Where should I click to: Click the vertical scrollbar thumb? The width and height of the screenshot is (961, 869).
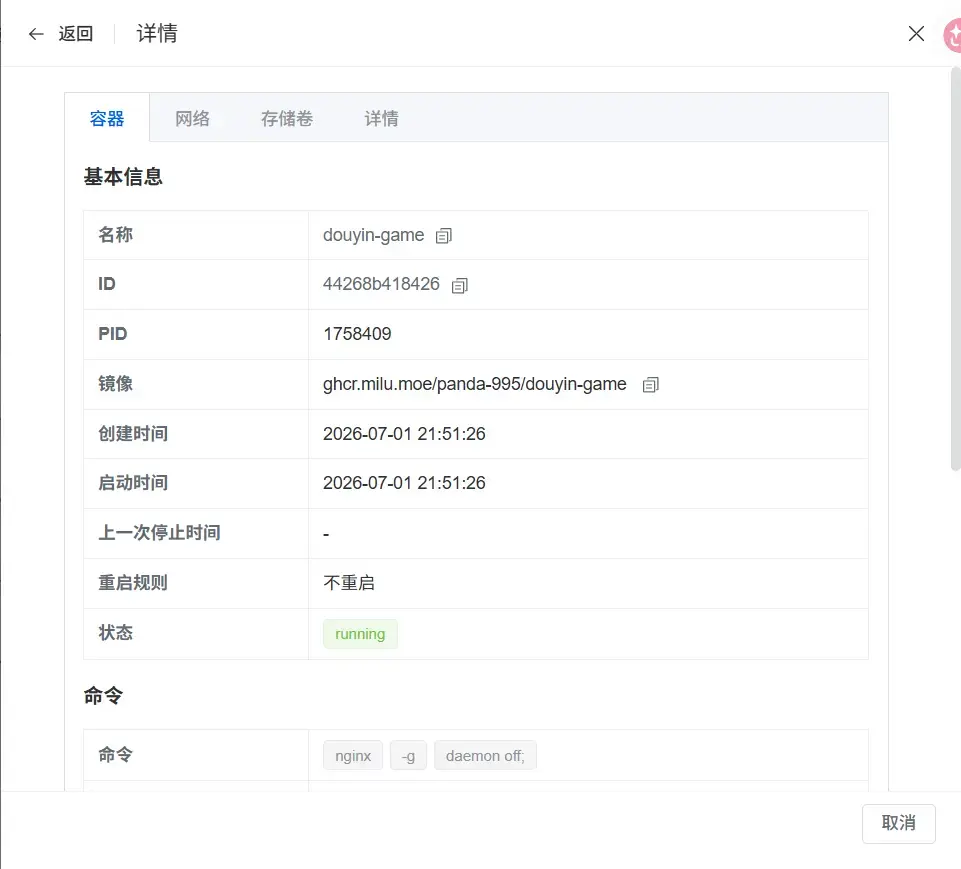955,268
